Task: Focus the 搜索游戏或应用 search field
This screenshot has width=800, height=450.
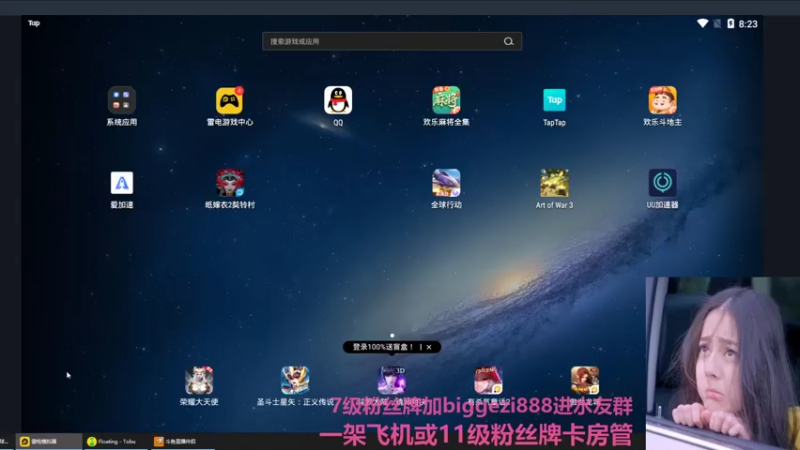Action: coord(392,41)
